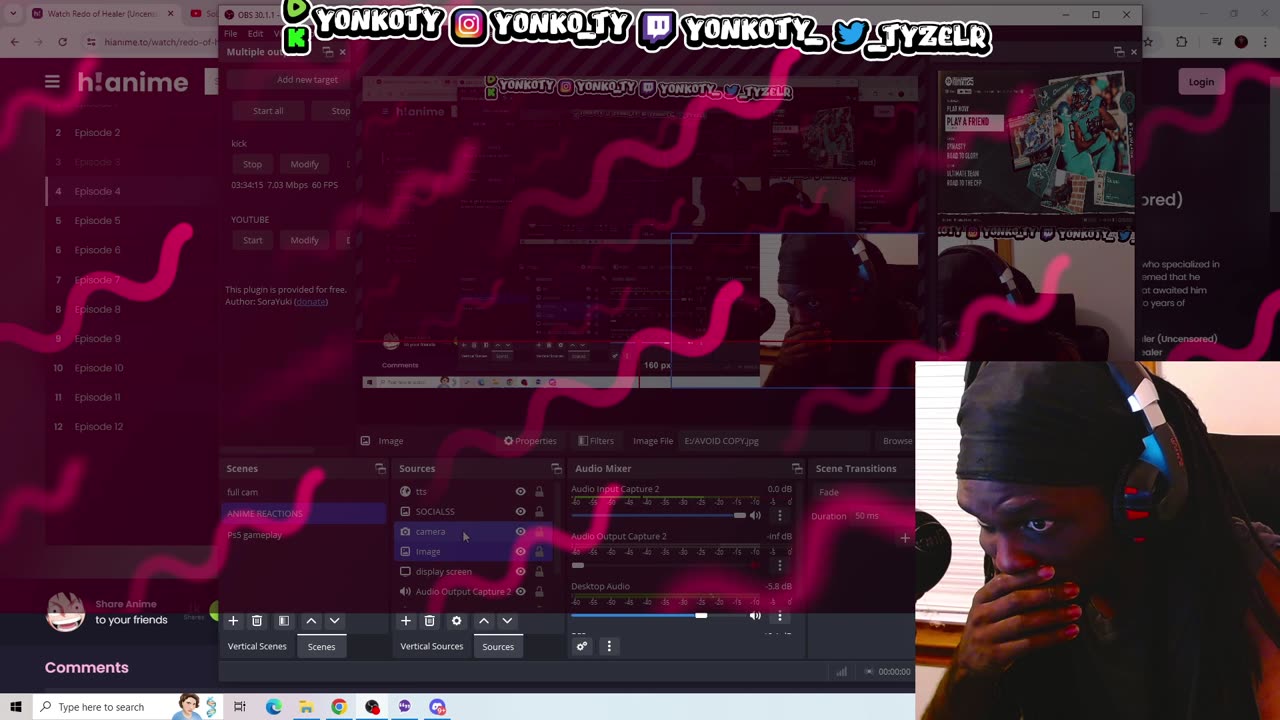Switch to Vertical Scenes tab
Screen dimensions: 1280x720
coord(257,646)
